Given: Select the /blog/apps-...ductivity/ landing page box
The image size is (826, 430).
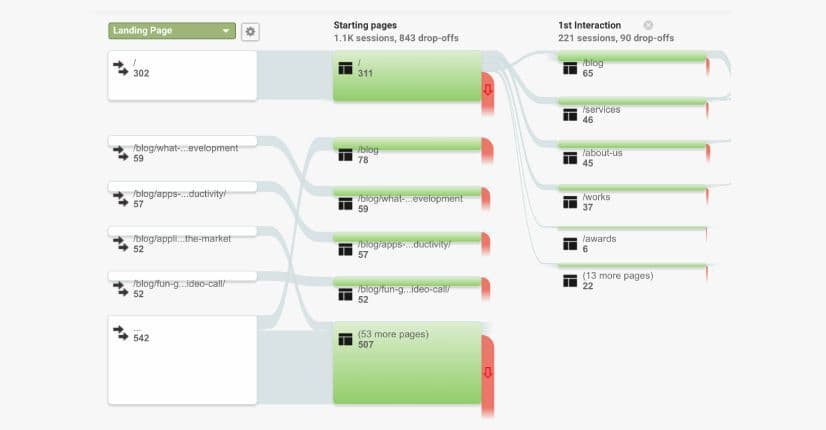Looking at the screenshot, I should coord(184,198).
